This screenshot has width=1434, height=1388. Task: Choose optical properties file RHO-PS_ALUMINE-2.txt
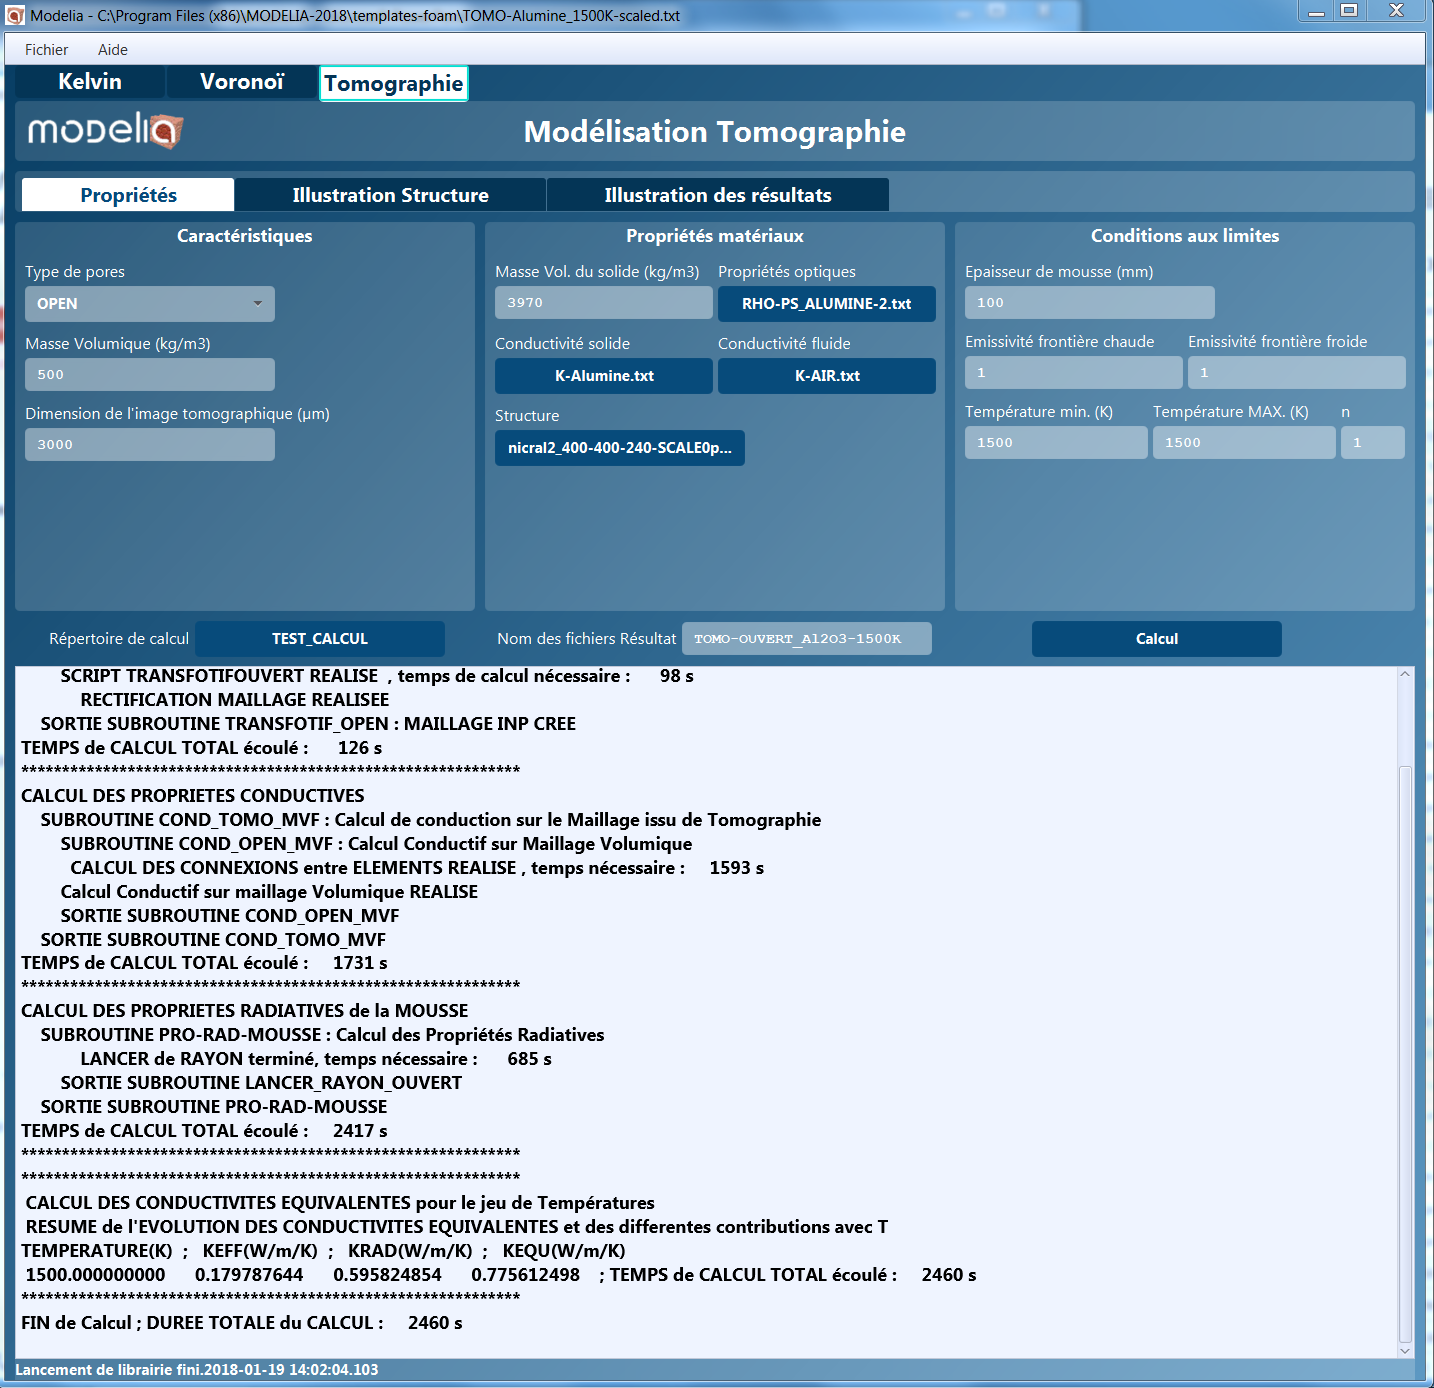coord(827,304)
